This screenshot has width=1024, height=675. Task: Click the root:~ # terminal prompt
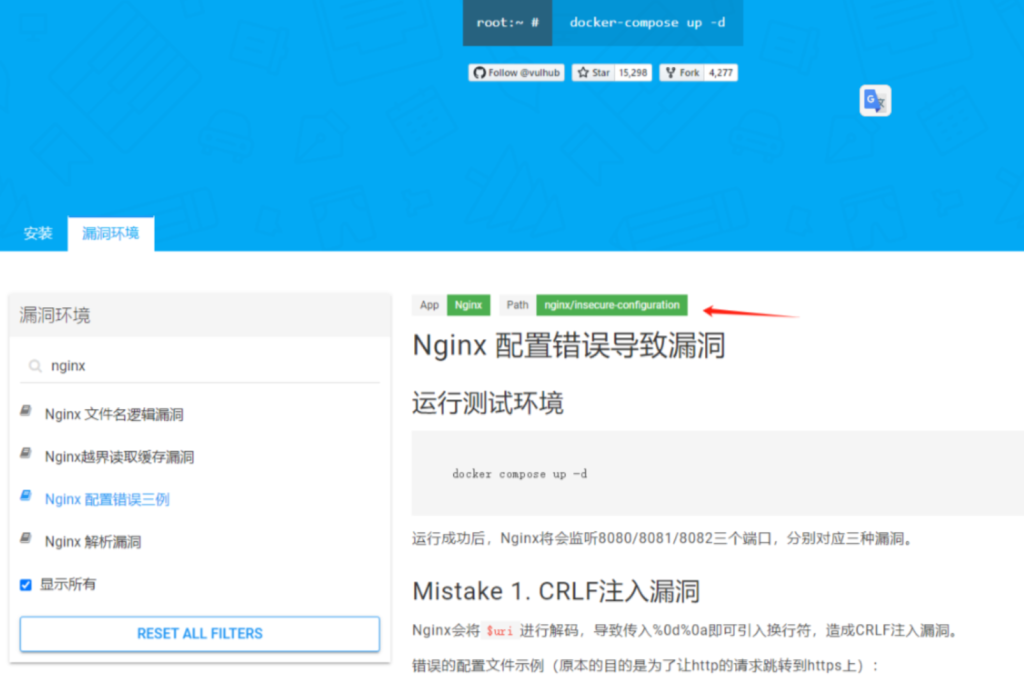coord(507,23)
